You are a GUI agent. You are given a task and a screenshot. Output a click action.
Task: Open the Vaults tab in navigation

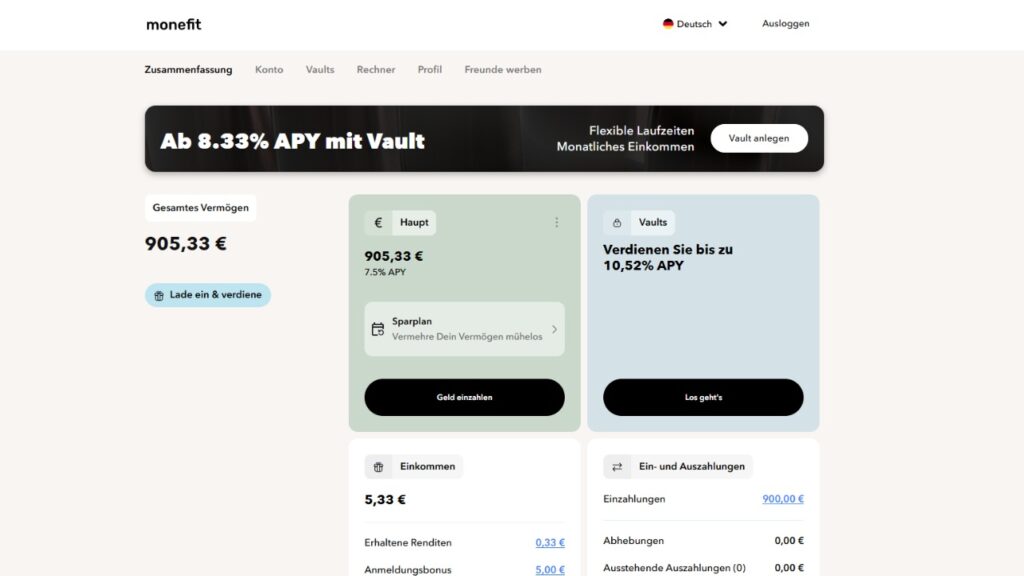point(320,70)
